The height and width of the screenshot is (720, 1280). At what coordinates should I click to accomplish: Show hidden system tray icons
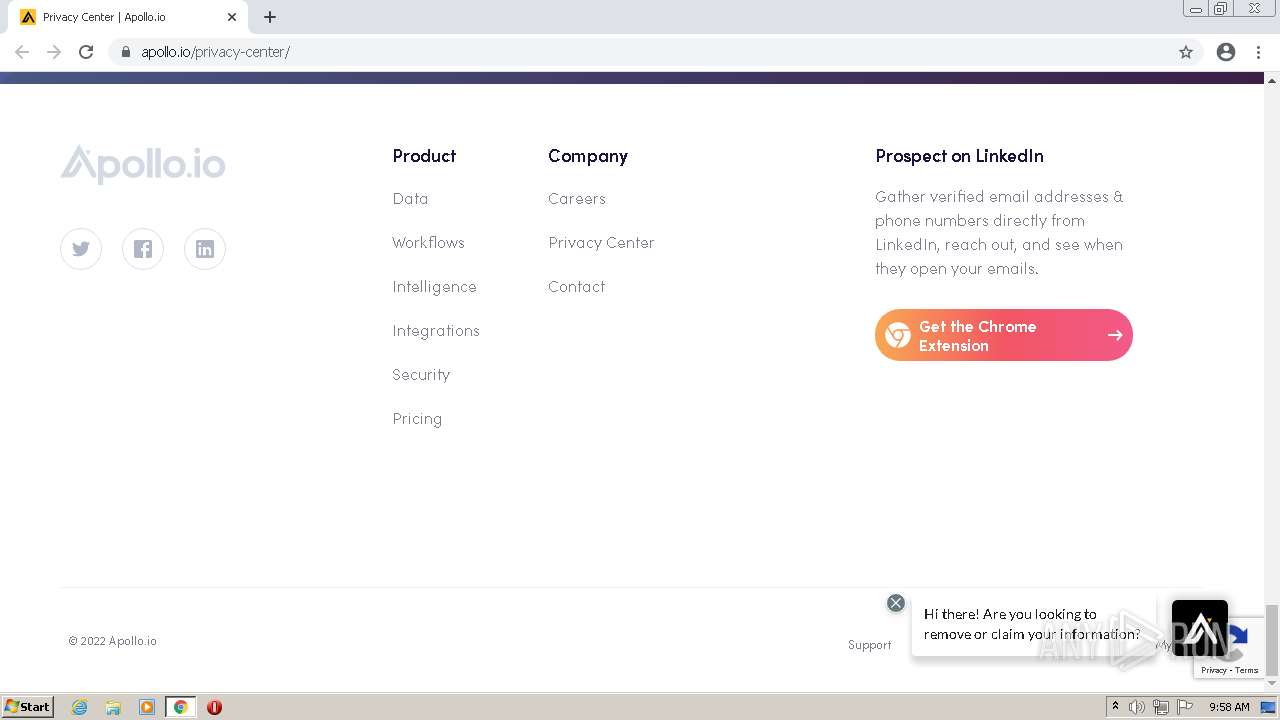point(1115,707)
